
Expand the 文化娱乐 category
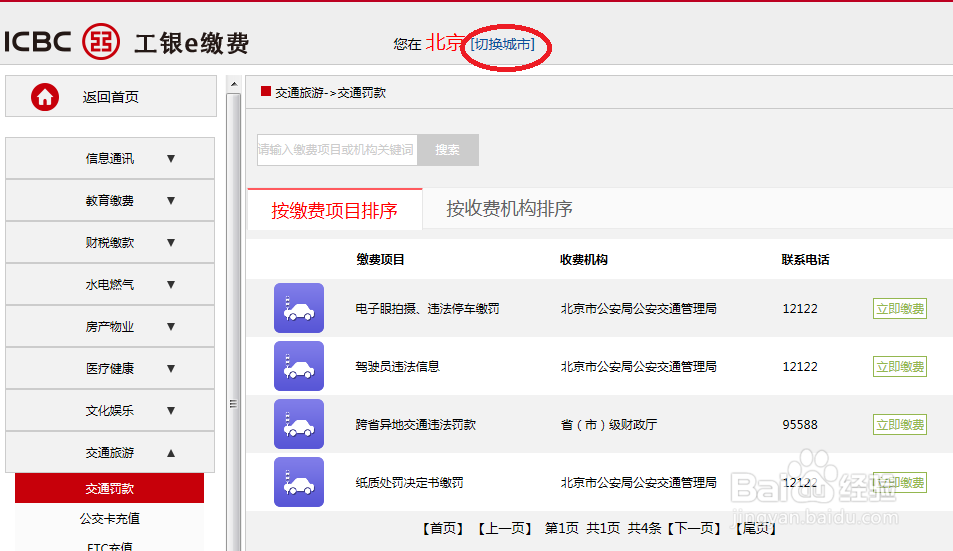pyautogui.click(x=110, y=409)
